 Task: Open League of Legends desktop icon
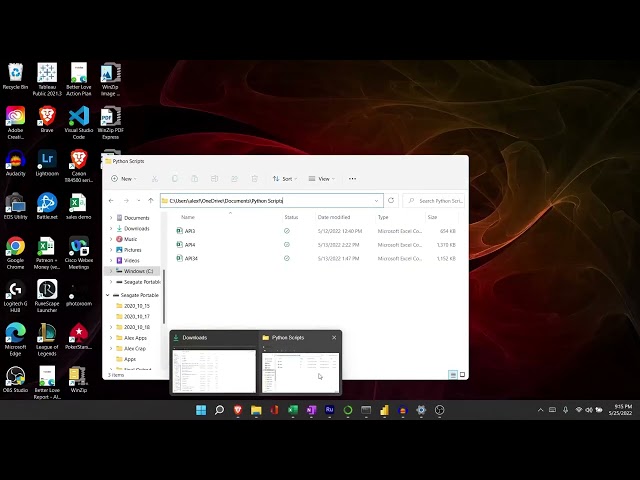click(47, 339)
